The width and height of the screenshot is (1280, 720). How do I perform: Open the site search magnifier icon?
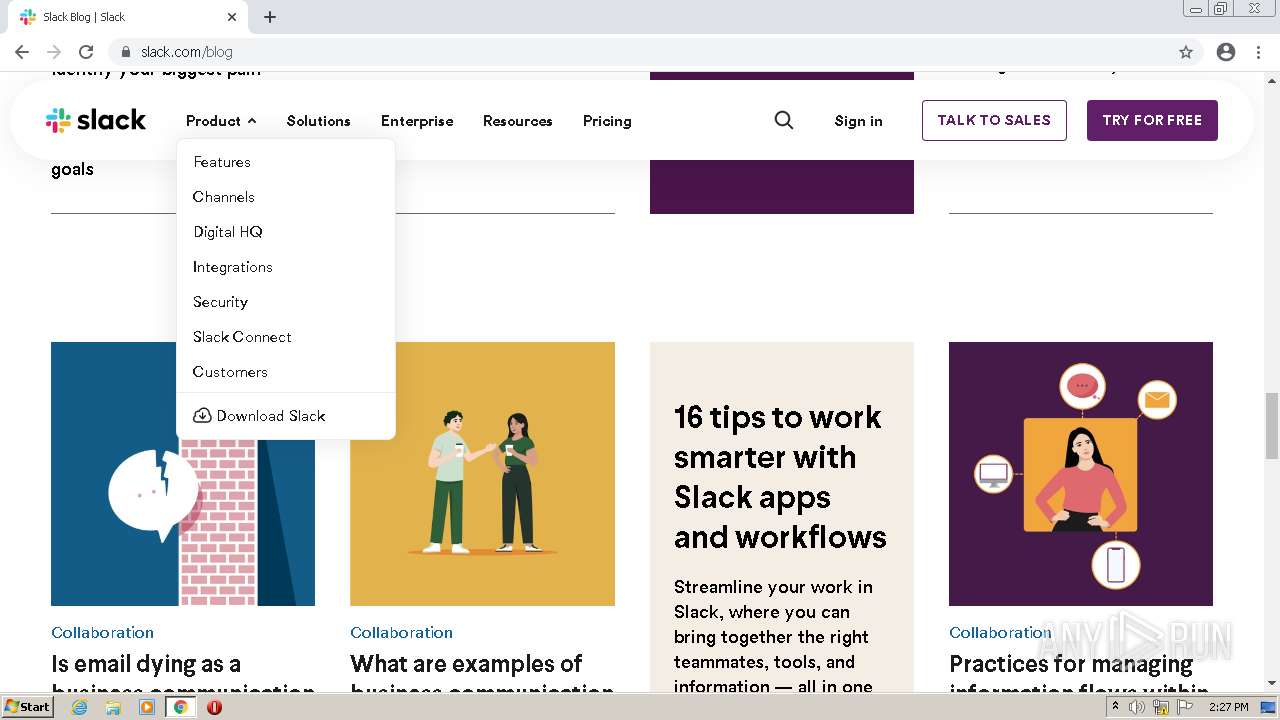tap(784, 121)
